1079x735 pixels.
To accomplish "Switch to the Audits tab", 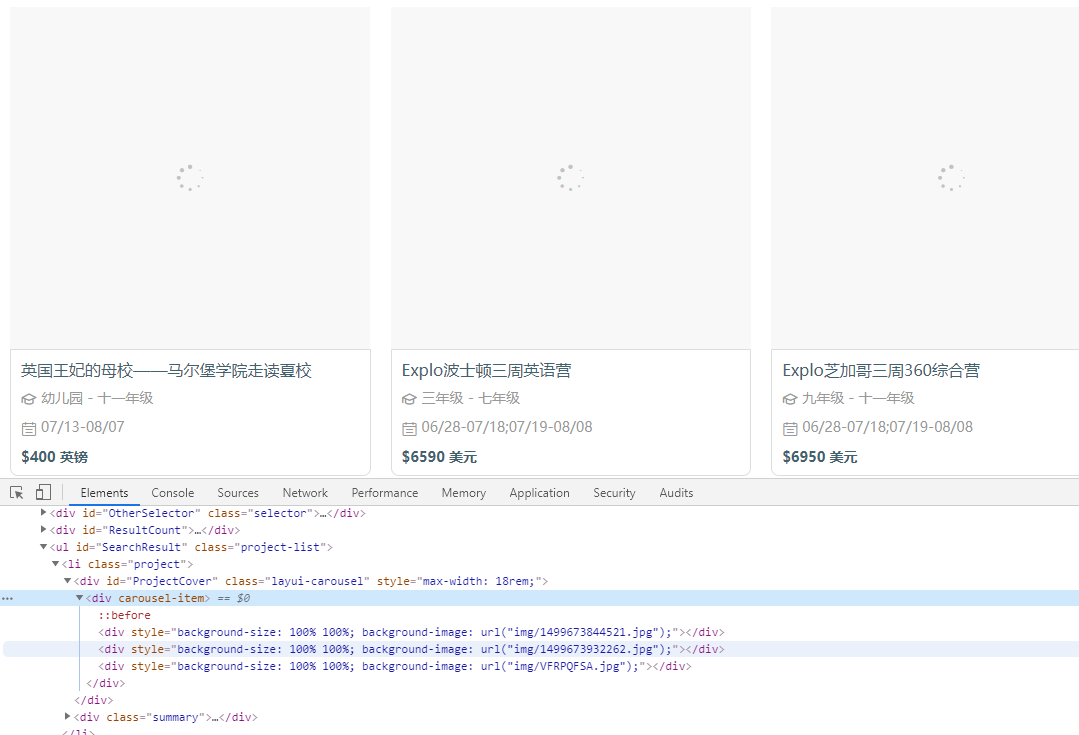I will pos(676,493).
